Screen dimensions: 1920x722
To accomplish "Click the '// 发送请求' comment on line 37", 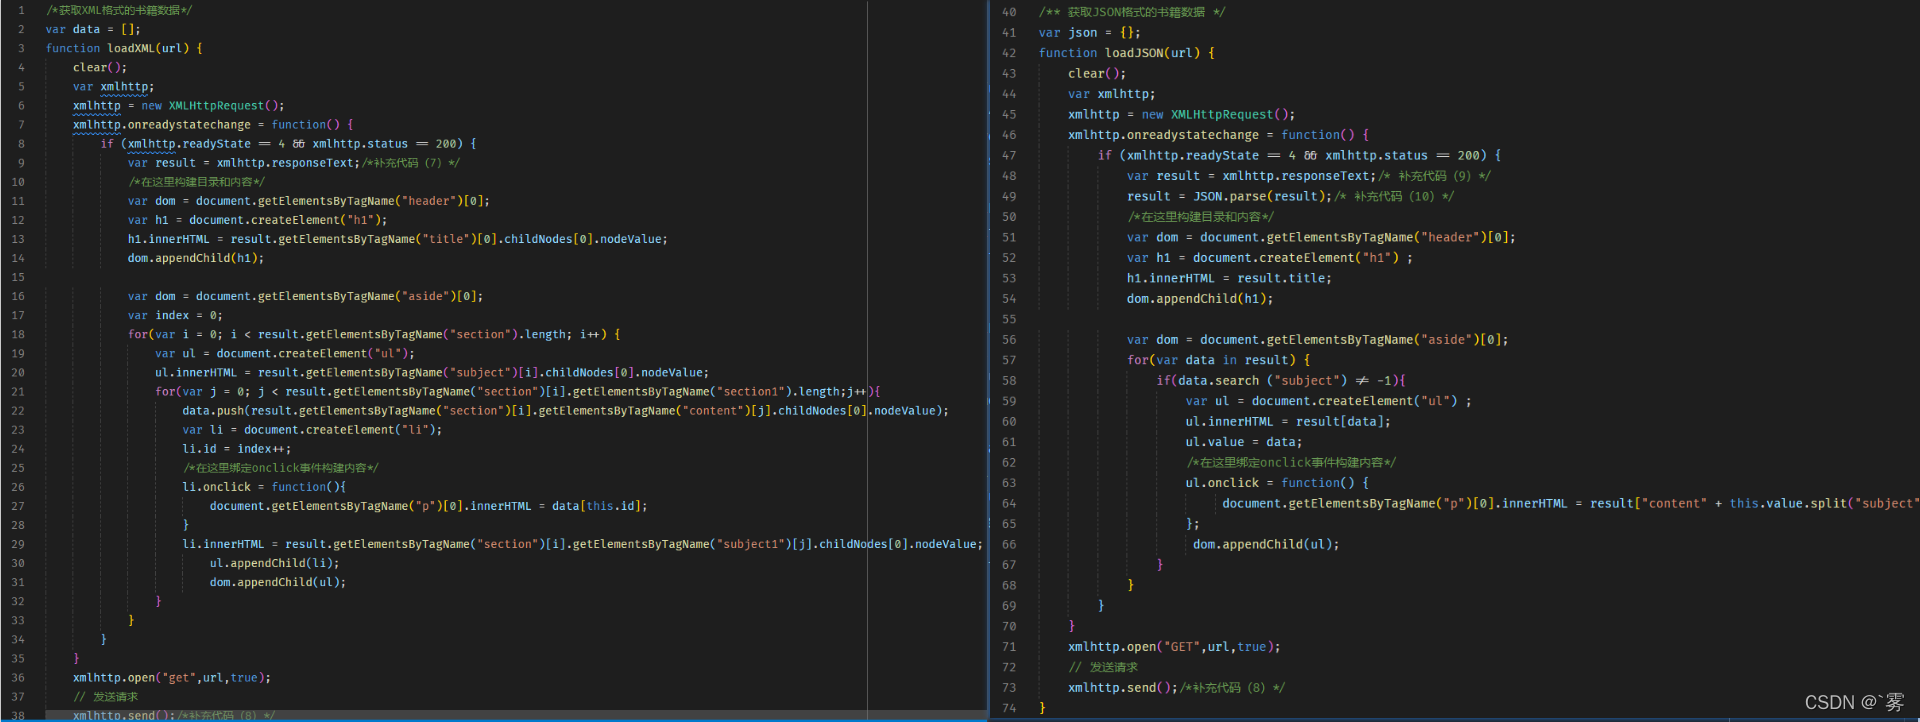I will [106, 696].
